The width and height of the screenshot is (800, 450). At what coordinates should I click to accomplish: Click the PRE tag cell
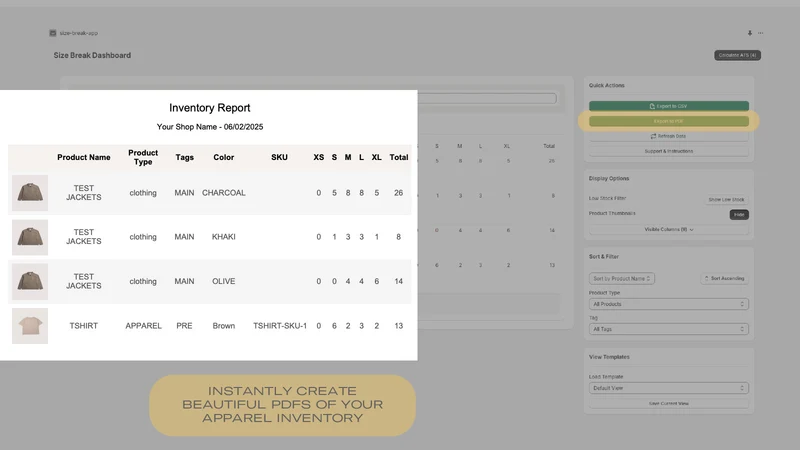pyautogui.click(x=184, y=326)
